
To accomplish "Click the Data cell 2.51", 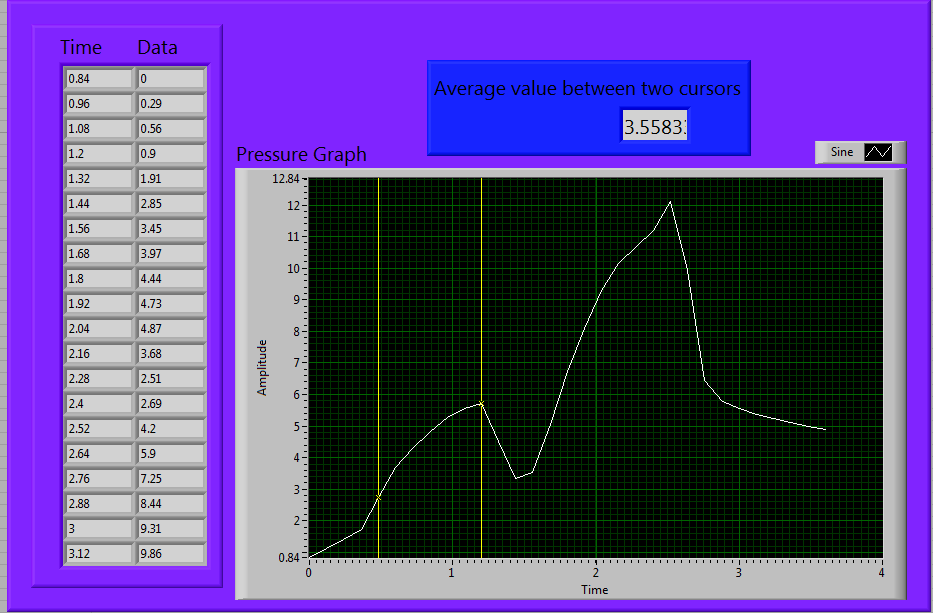I will [171, 379].
